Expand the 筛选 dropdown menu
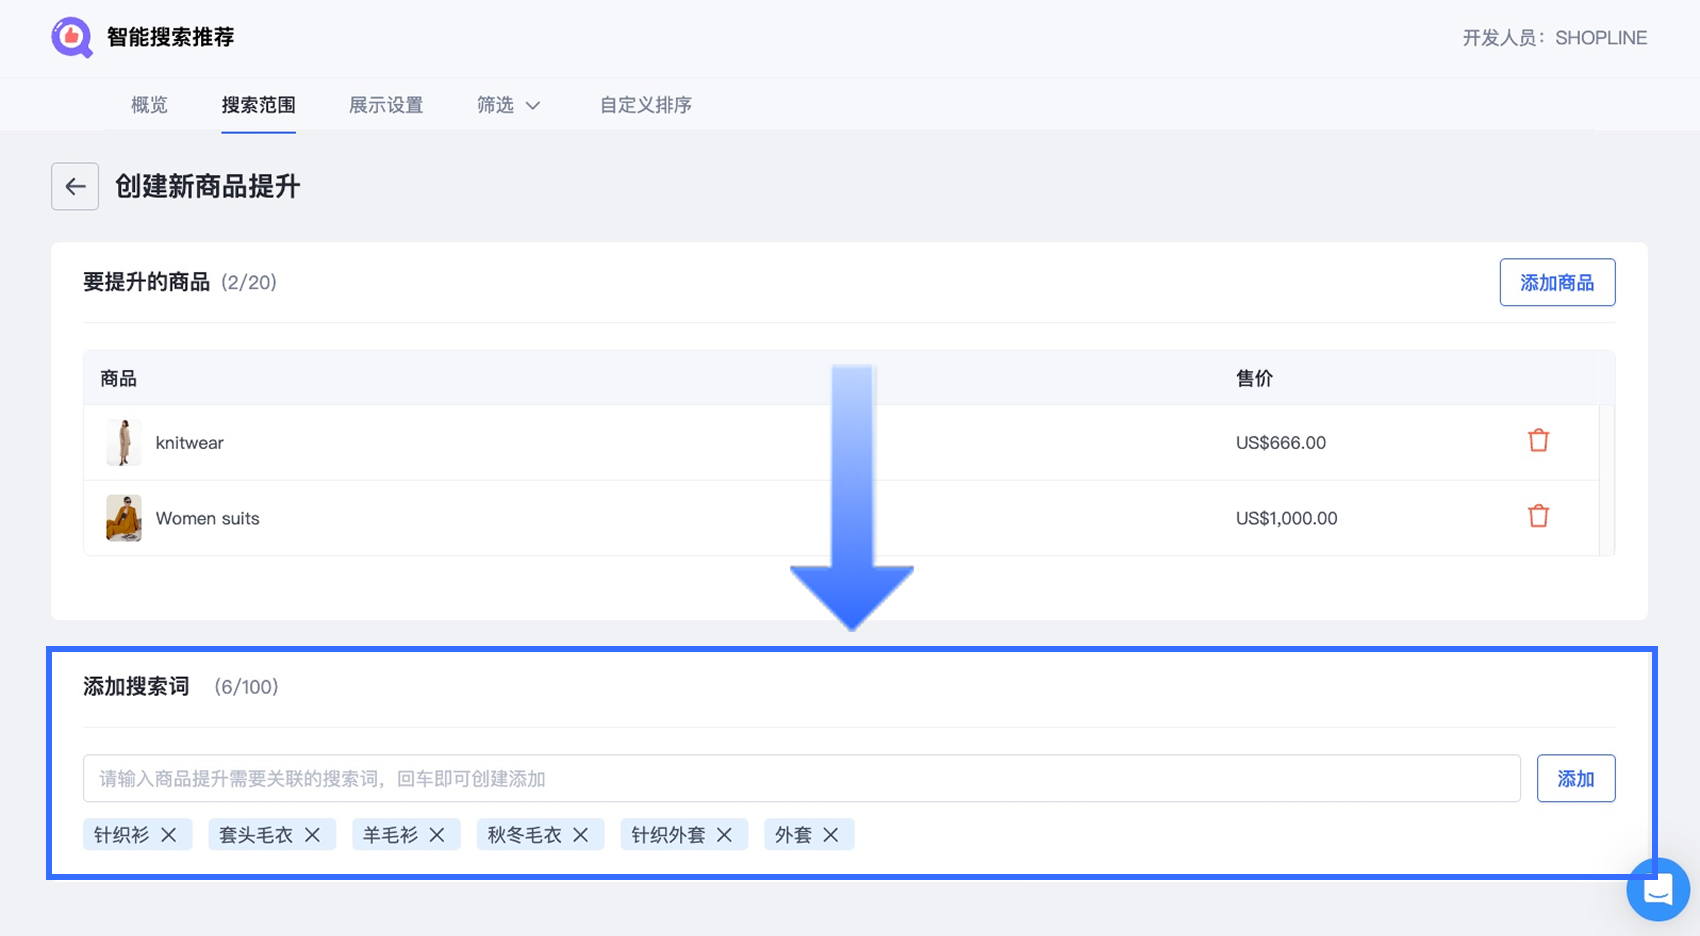The width and height of the screenshot is (1700, 936). [509, 105]
